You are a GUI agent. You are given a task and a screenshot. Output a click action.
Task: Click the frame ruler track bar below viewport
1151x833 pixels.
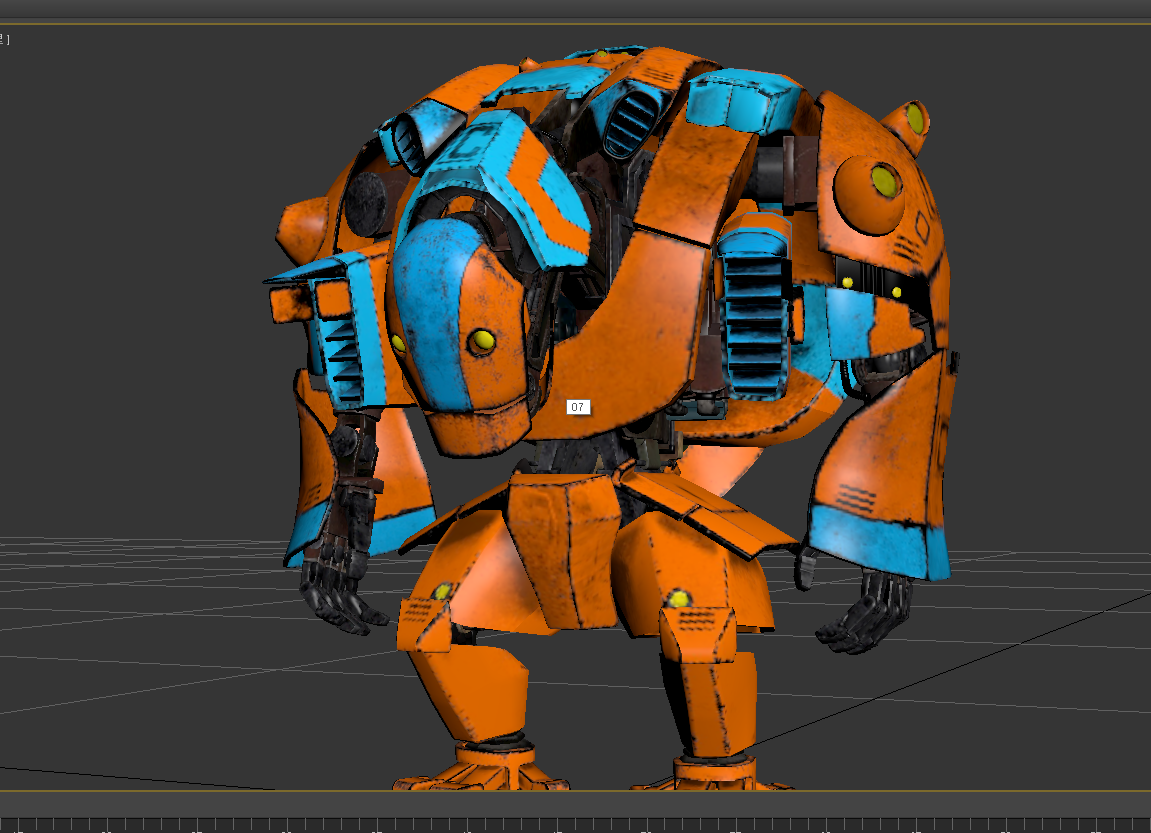[575, 826]
